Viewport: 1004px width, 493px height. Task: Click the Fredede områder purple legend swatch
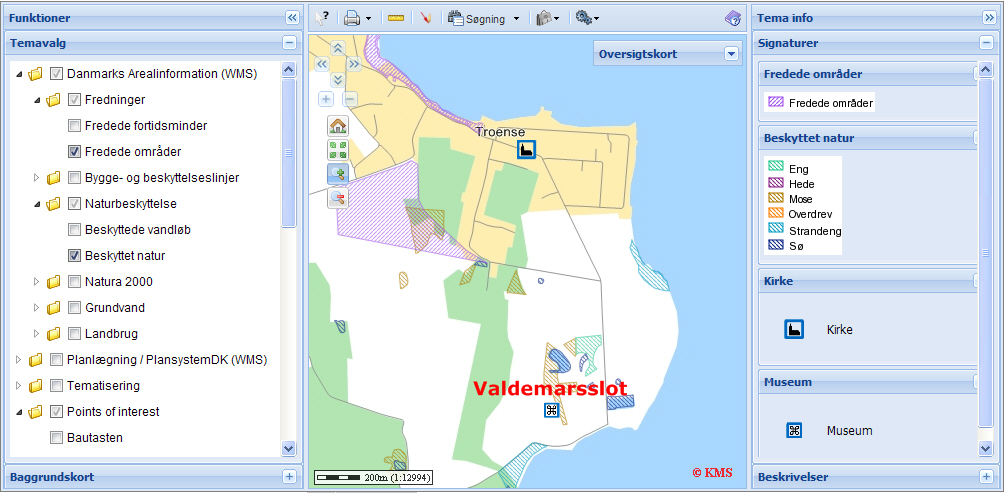[x=775, y=102]
